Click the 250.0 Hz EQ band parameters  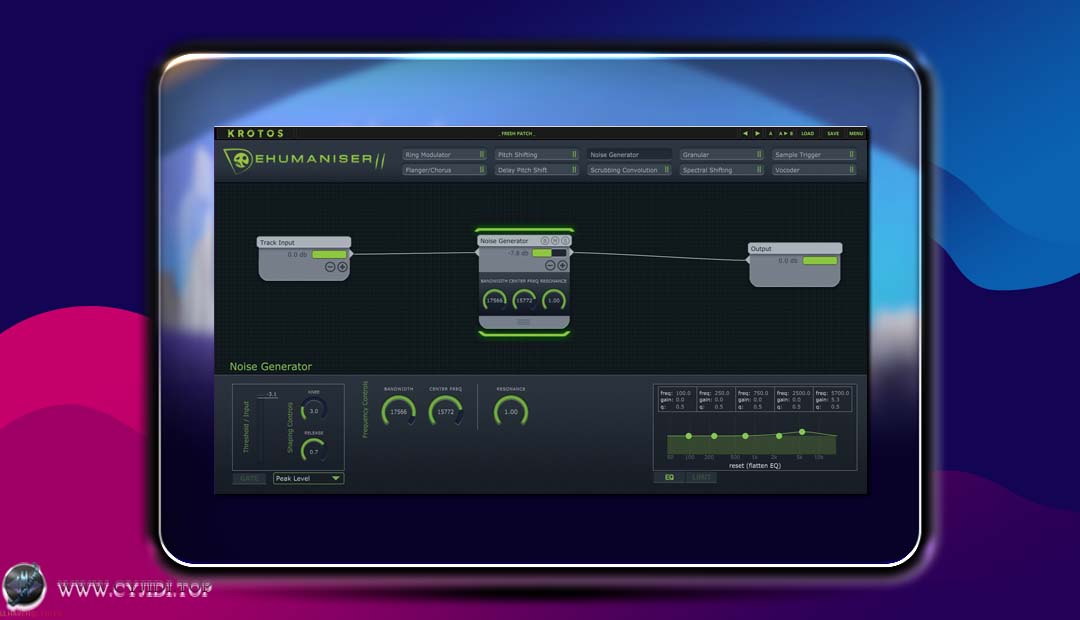[714, 400]
